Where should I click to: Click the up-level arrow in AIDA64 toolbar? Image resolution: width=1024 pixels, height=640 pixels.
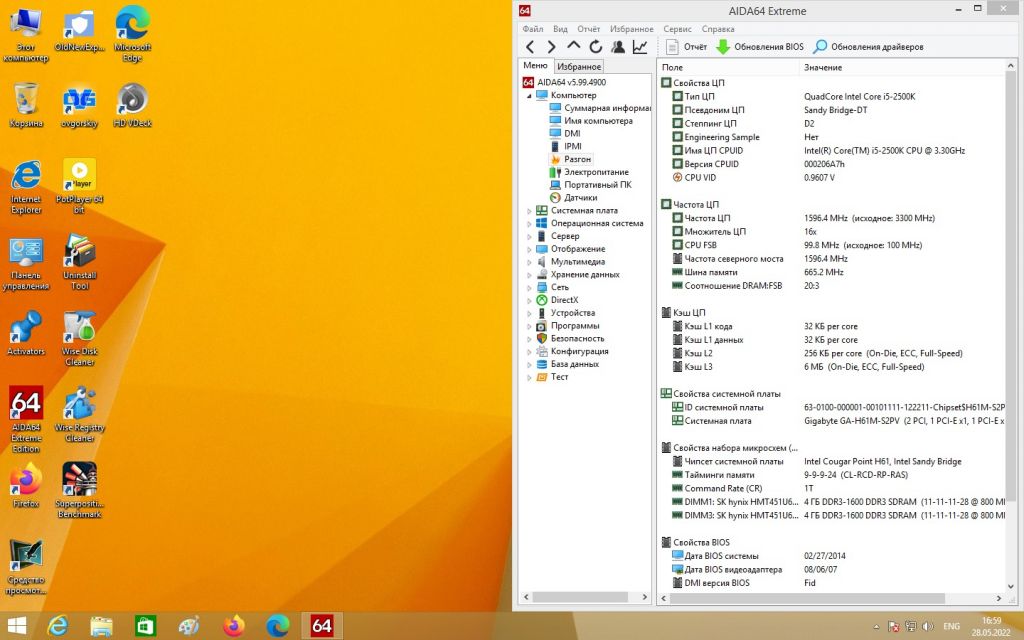(573, 46)
